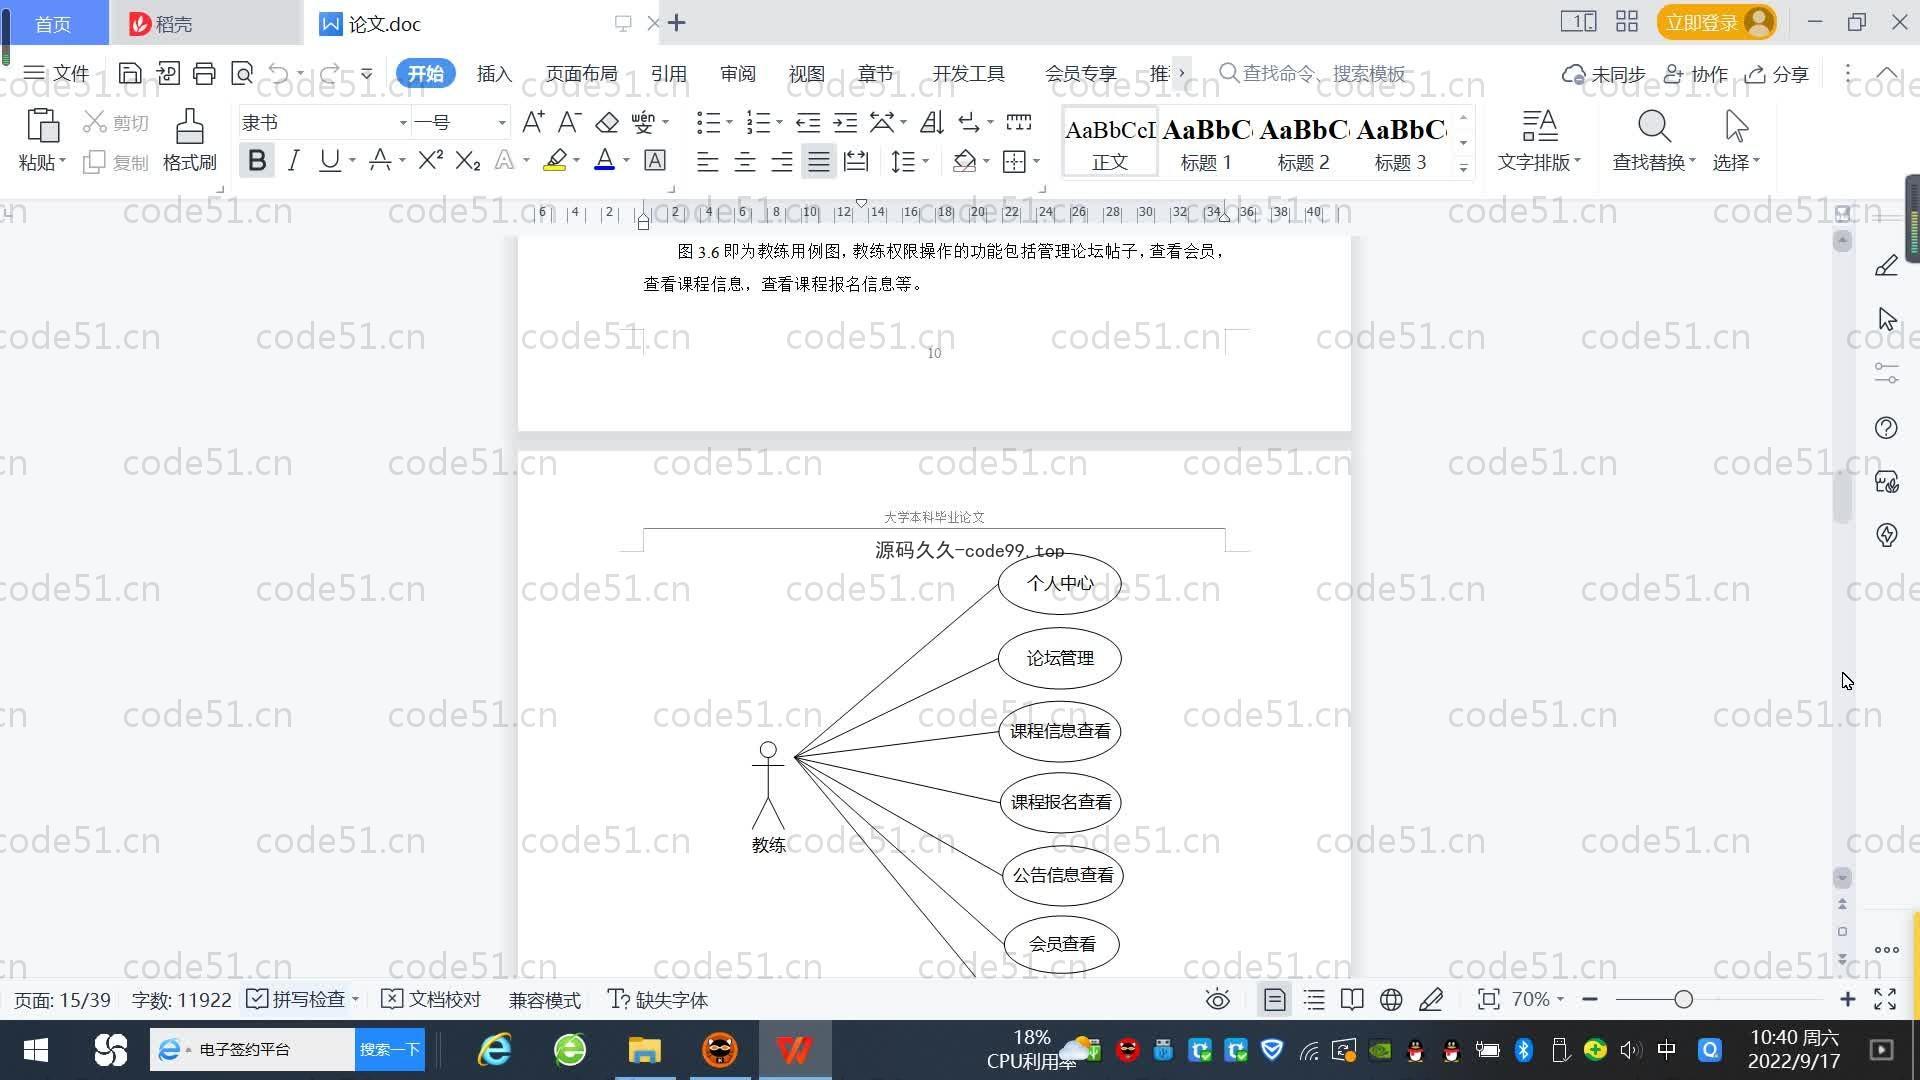Screen dimensions: 1920x1080
Task: Toggle page layout view button
Action: pos(1274,999)
